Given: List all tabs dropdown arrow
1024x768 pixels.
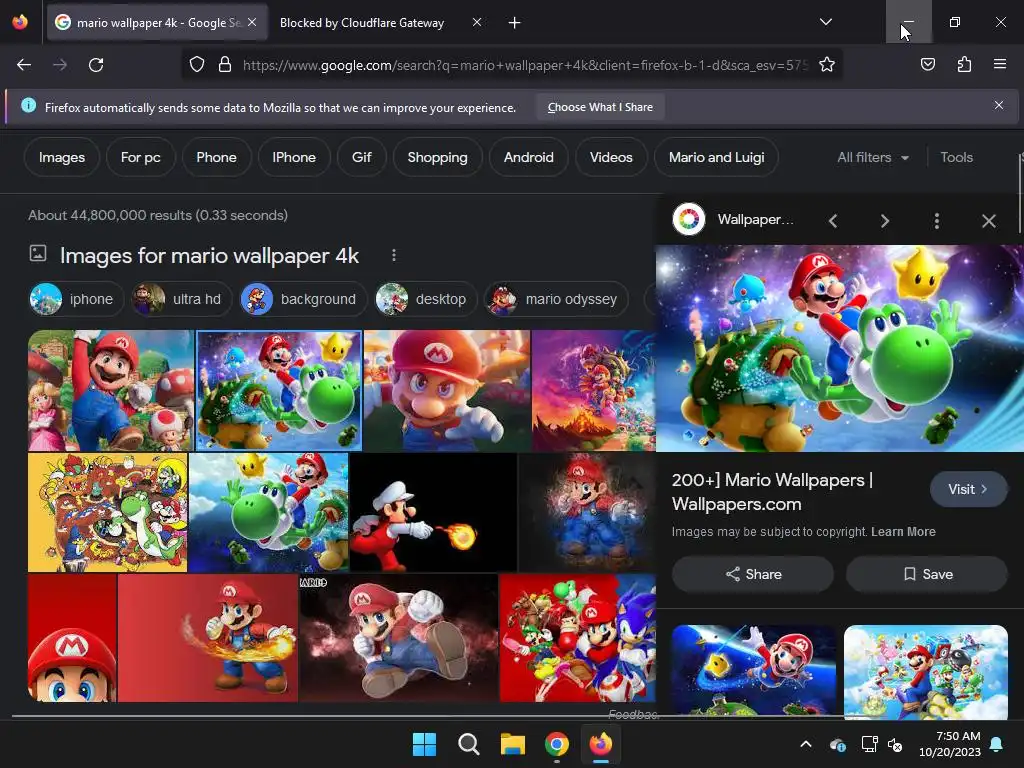Looking at the screenshot, I should coord(825,22).
